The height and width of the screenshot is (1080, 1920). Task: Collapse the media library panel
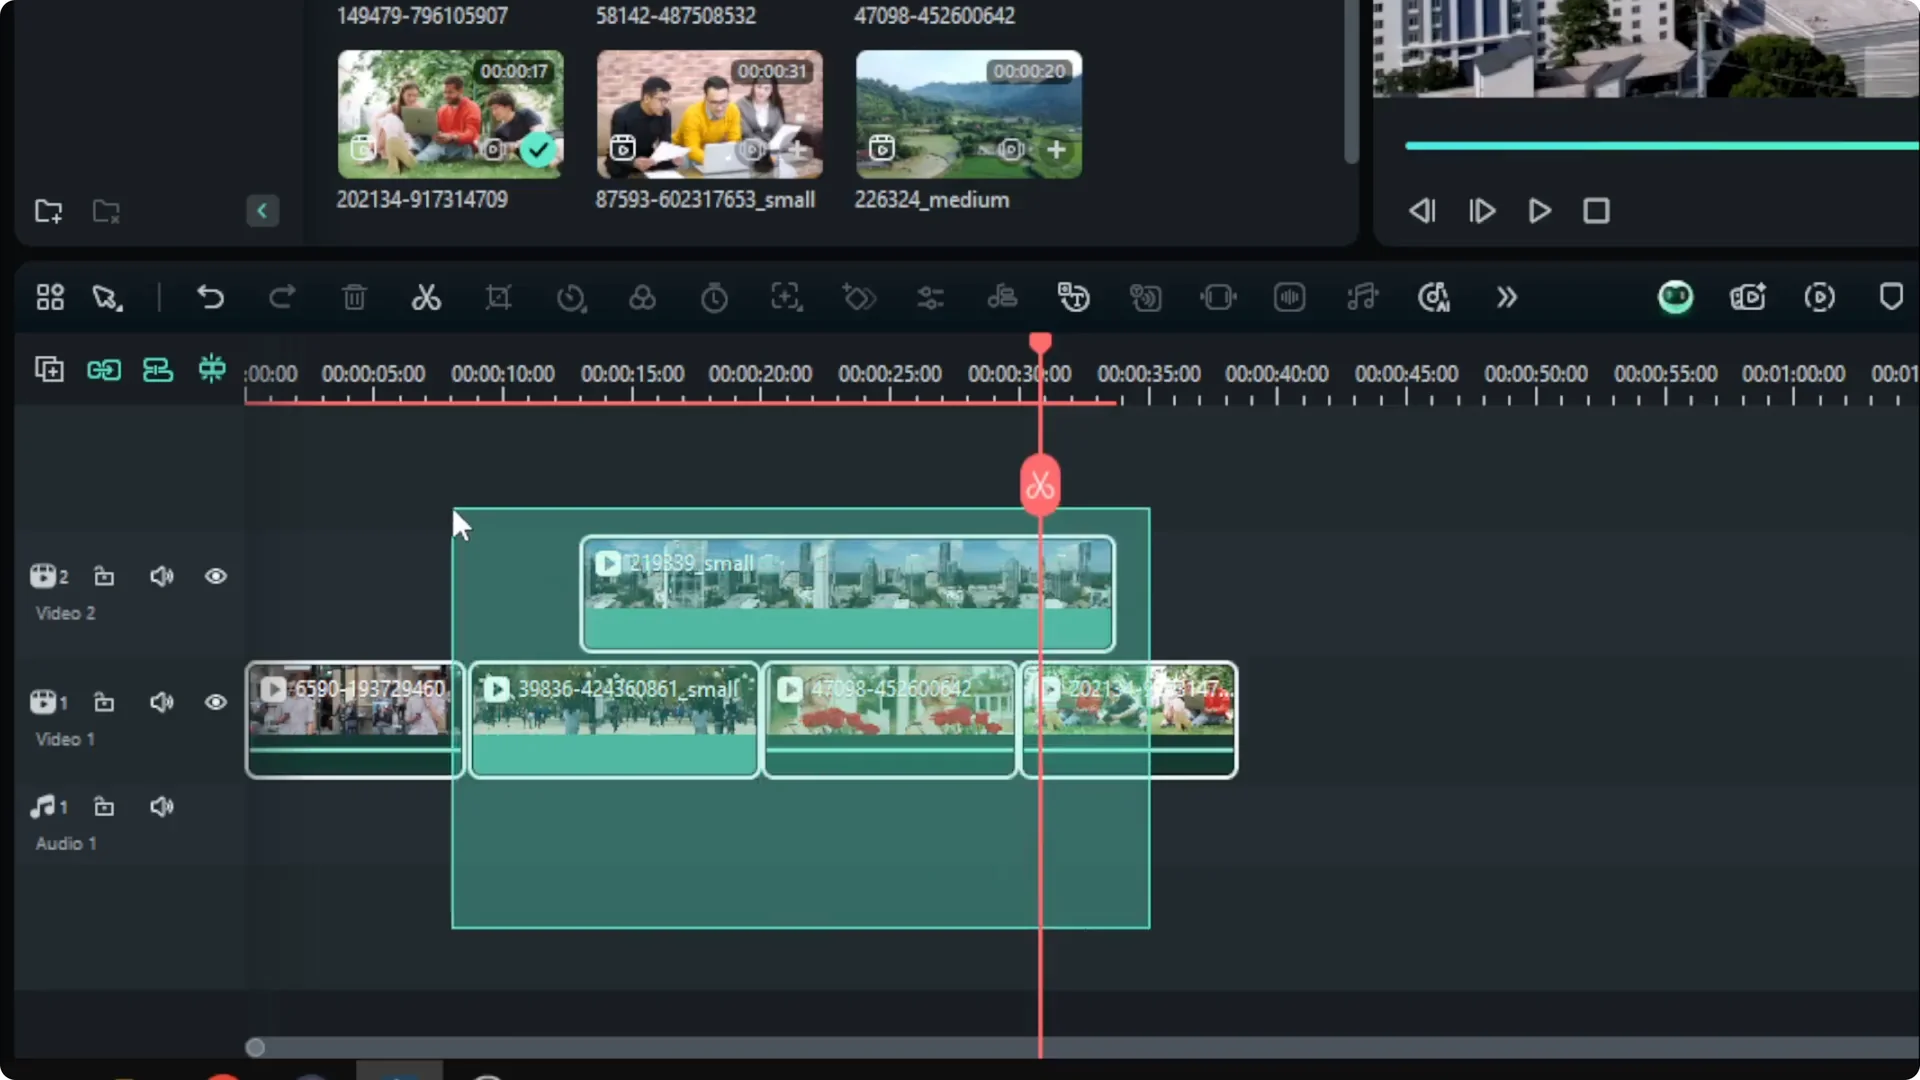262,210
